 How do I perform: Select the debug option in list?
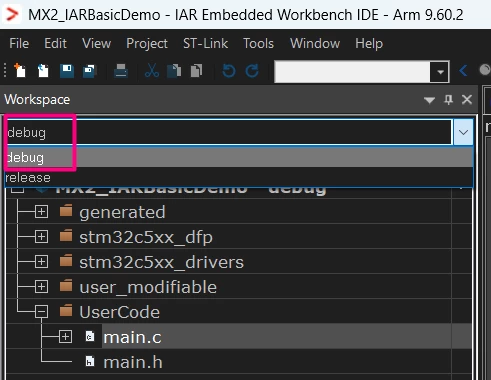coord(239,157)
